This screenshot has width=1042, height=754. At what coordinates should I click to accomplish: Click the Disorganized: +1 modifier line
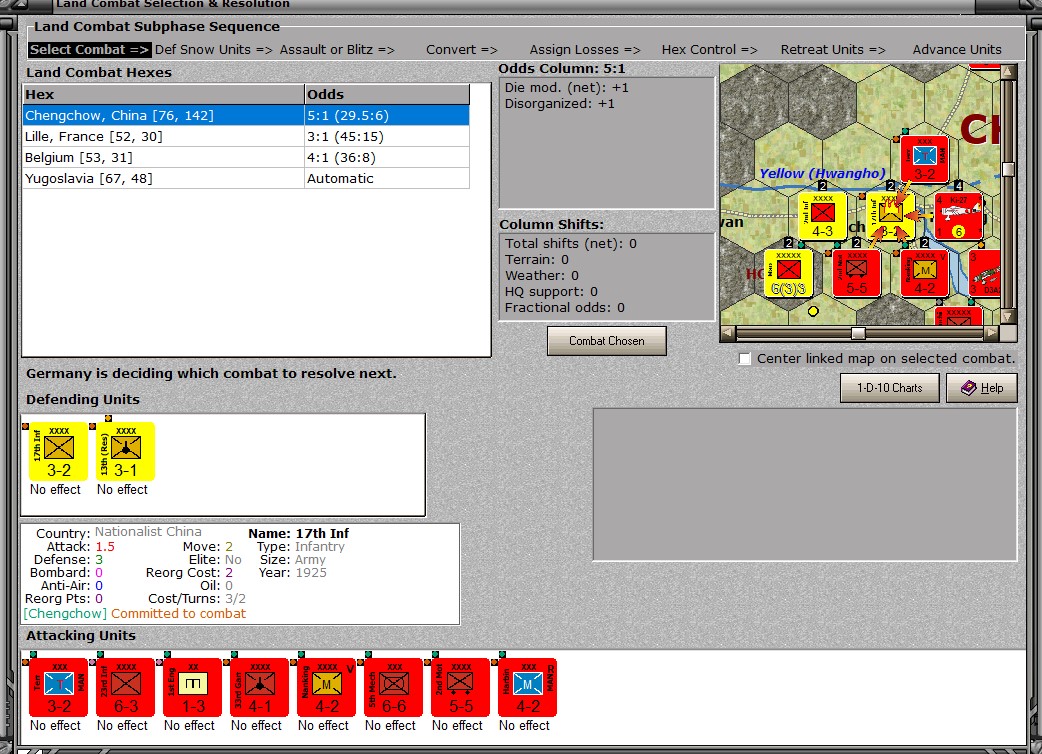(x=560, y=104)
